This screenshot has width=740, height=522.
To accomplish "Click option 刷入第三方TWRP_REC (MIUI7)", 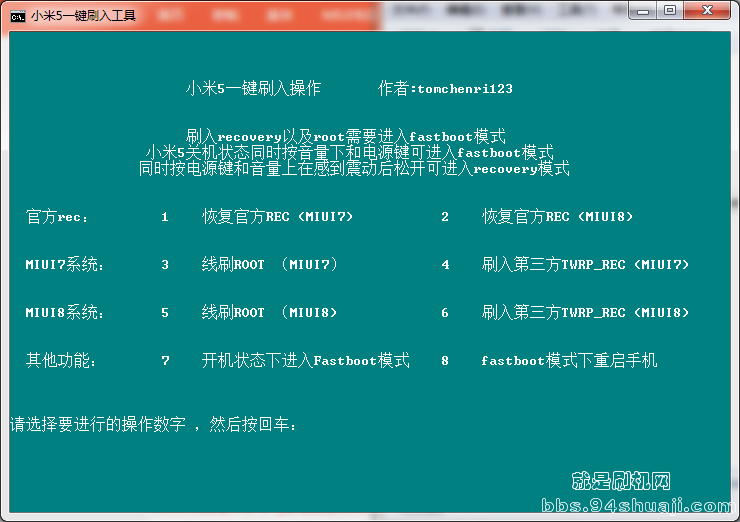I will coord(585,264).
